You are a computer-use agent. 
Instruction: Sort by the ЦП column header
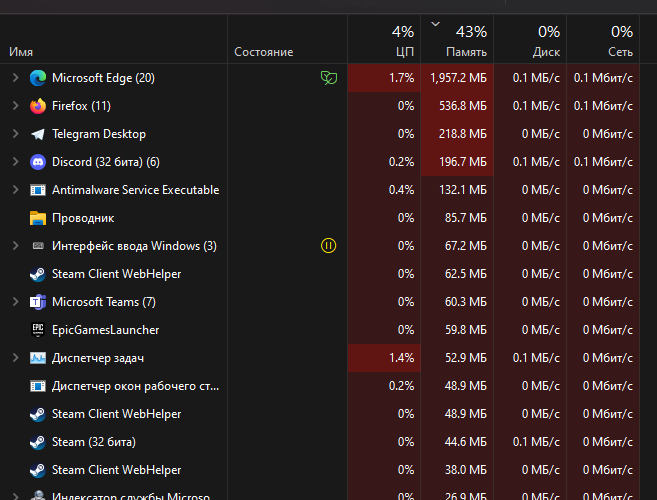384,39
